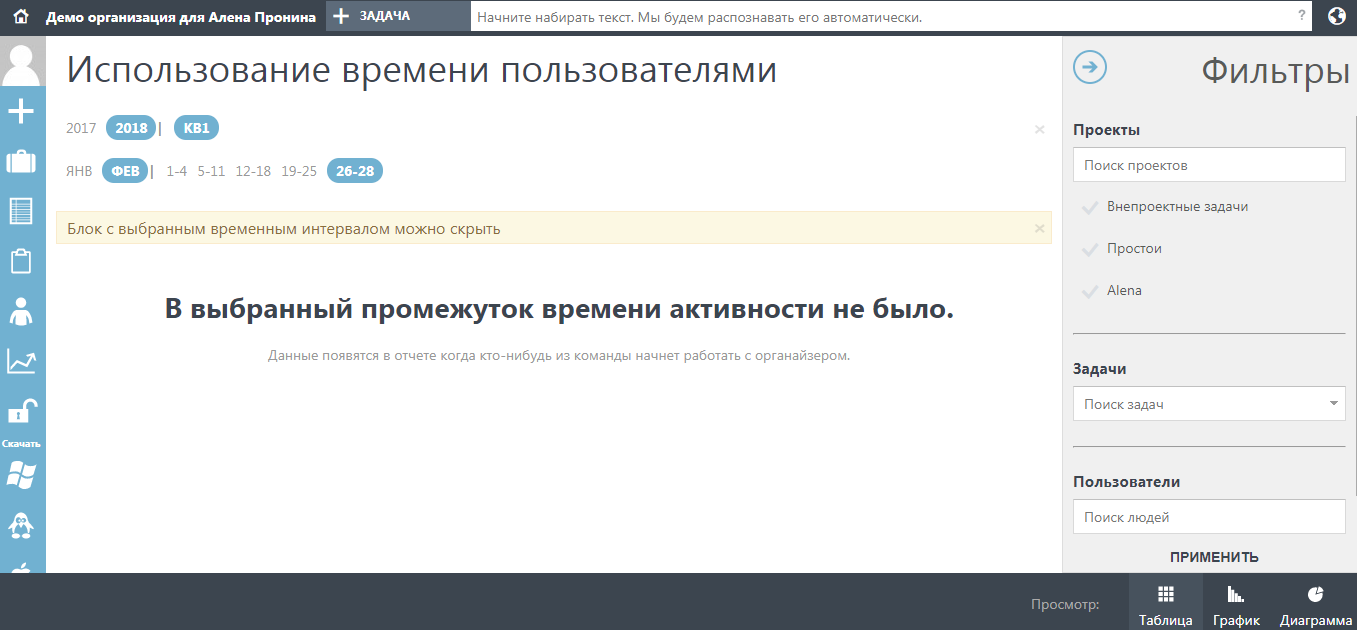Select days range 26-28
The height and width of the screenshot is (630, 1357).
coord(355,171)
